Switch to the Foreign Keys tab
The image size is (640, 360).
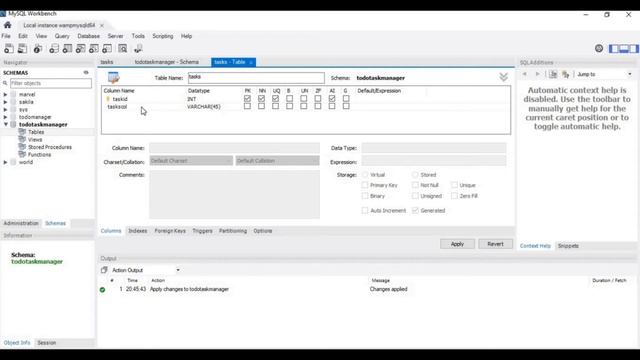pos(170,231)
